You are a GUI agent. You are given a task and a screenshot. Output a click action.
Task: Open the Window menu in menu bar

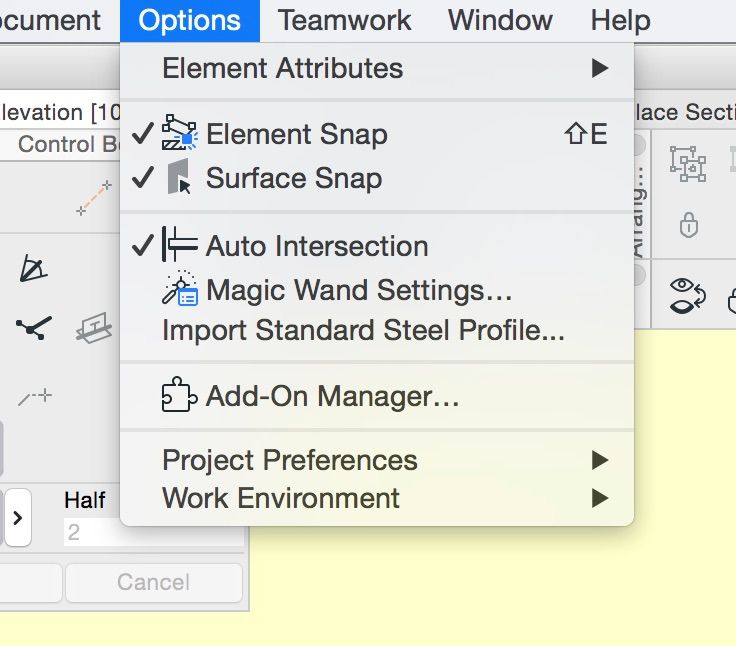[x=500, y=20]
